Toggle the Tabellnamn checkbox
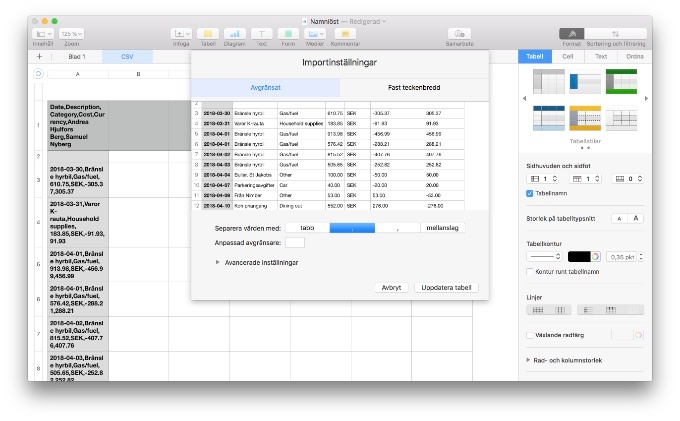This screenshot has height=421, width=680. [x=530, y=193]
